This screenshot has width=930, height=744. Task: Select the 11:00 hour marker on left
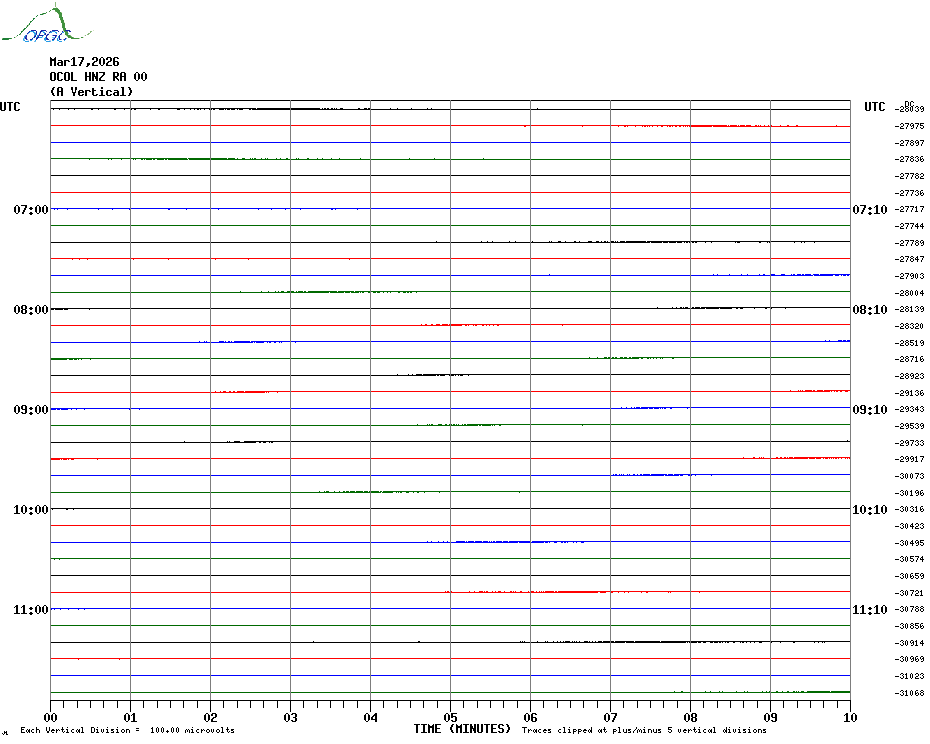click(30, 610)
